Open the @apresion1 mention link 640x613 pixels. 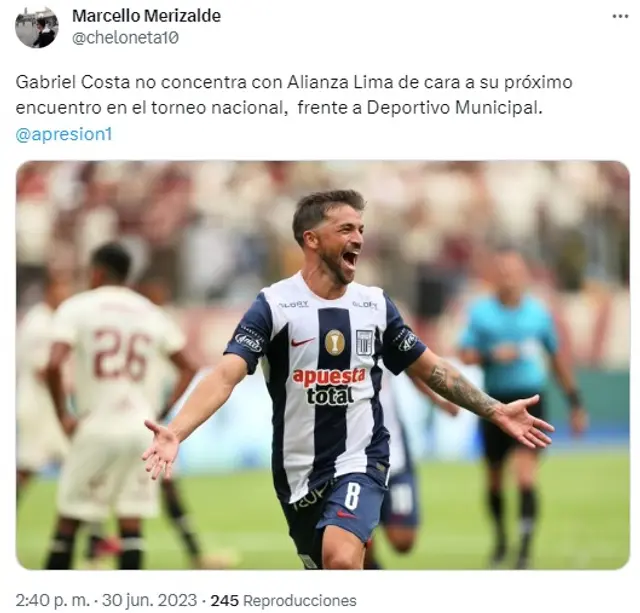[x=64, y=134]
